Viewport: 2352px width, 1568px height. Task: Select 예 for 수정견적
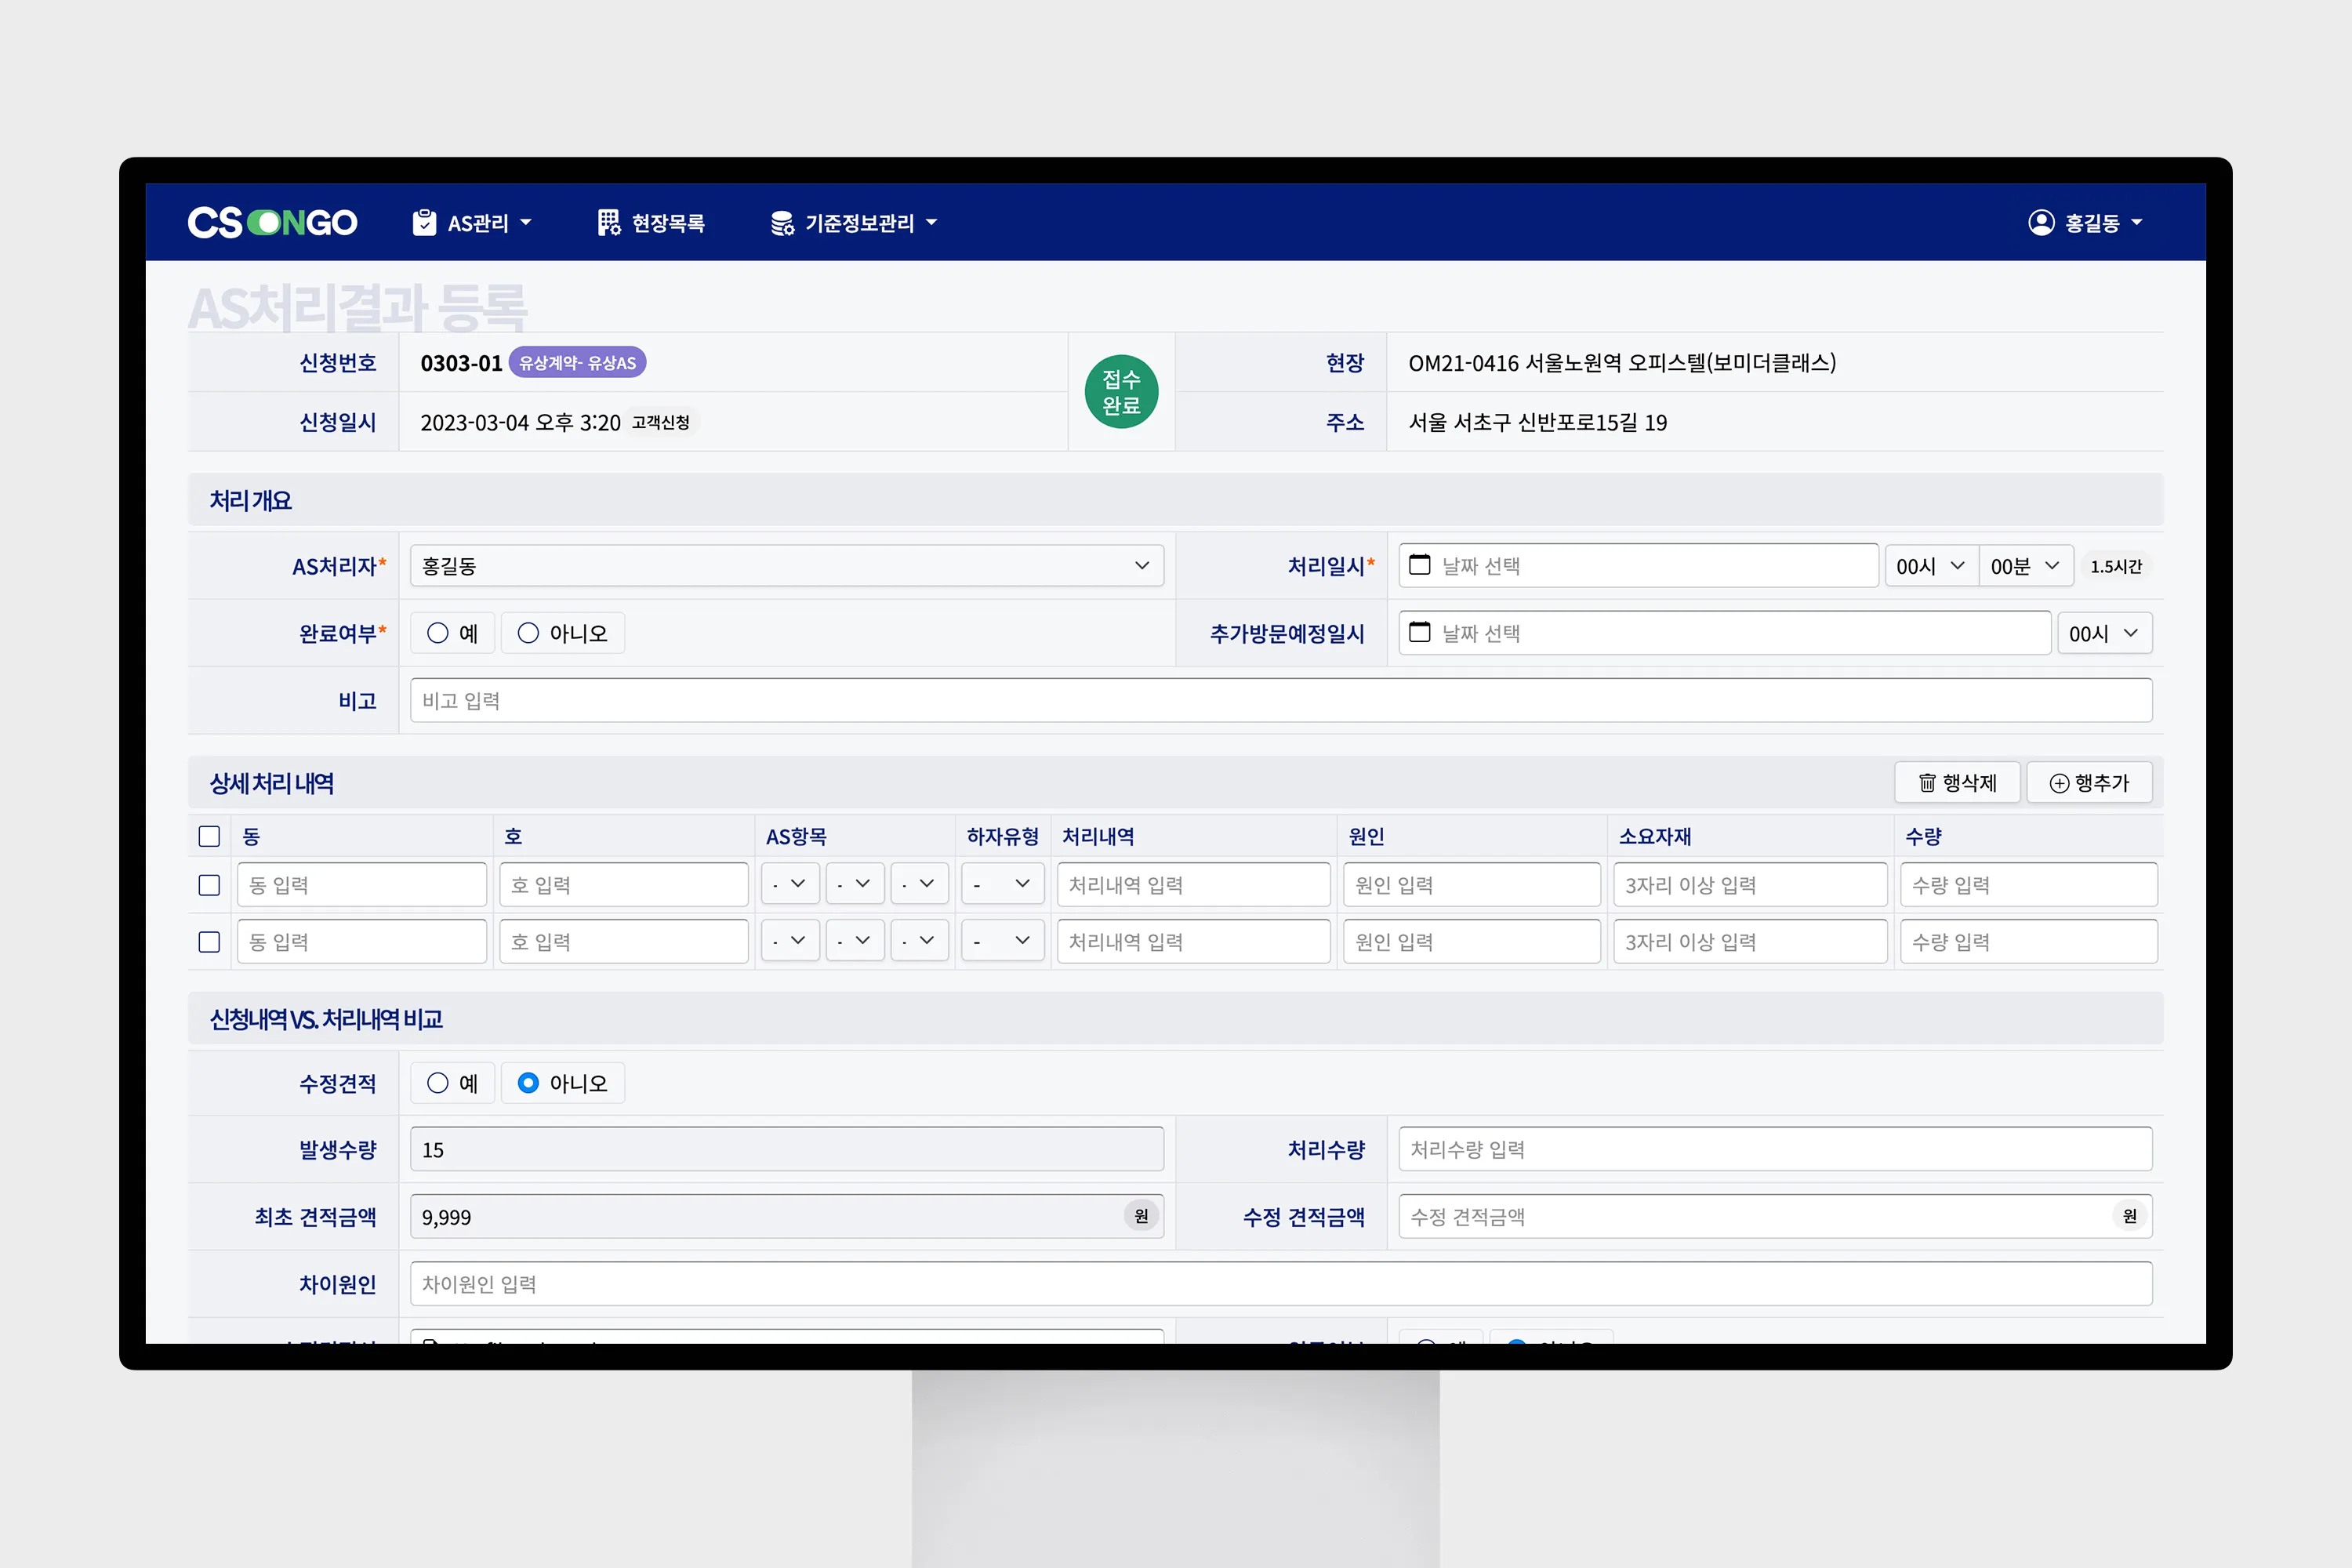(438, 1083)
